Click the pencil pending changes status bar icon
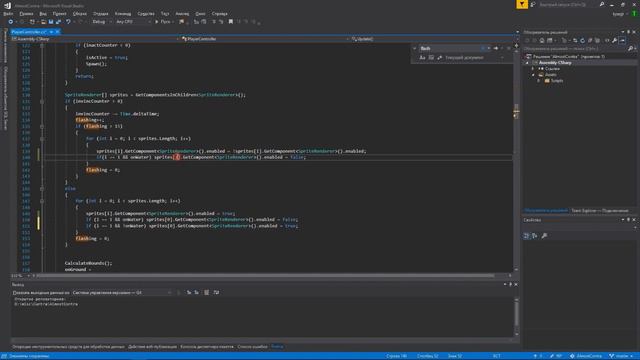Image resolution: width=640 pixels, height=360 pixels. (552, 356)
